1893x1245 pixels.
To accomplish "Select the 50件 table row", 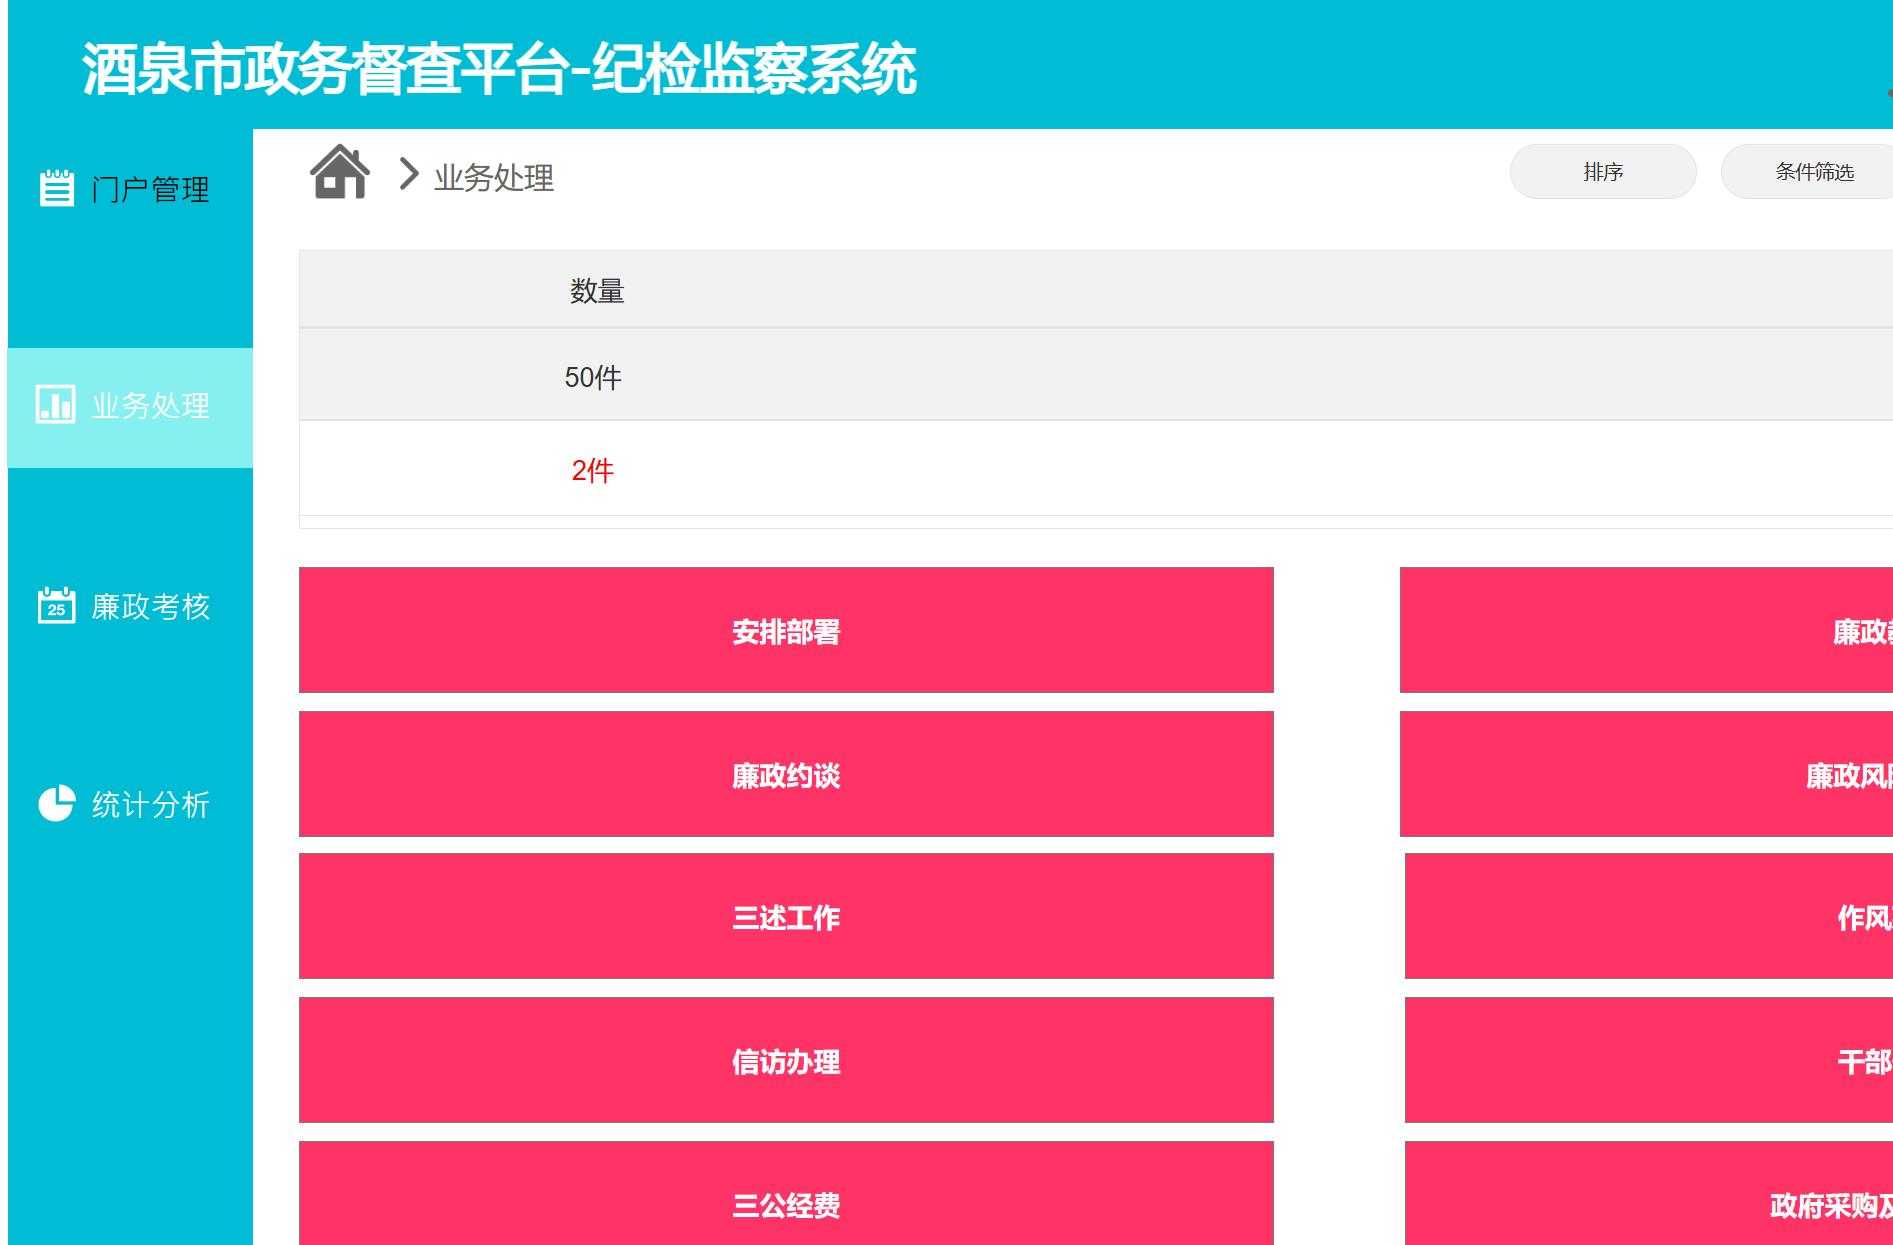I will click(x=592, y=377).
